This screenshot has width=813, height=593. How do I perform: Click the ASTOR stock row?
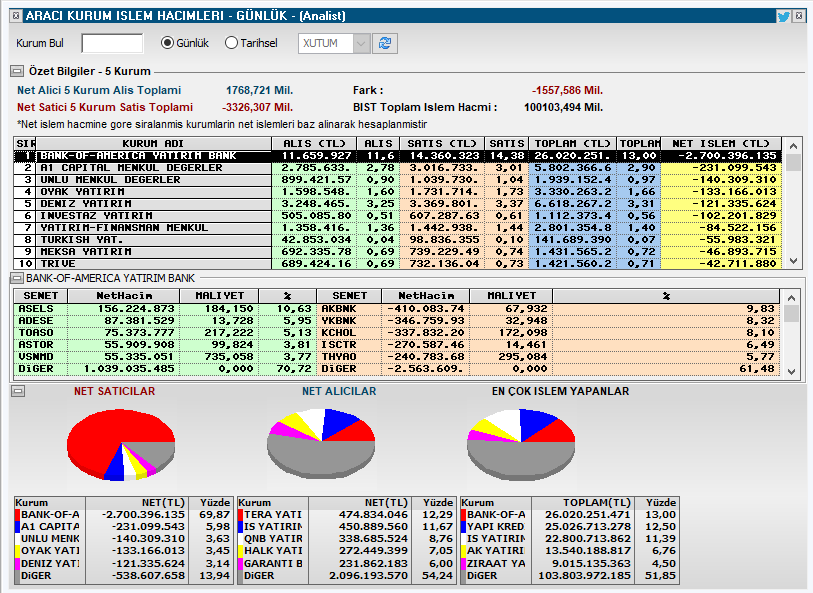tap(165, 344)
